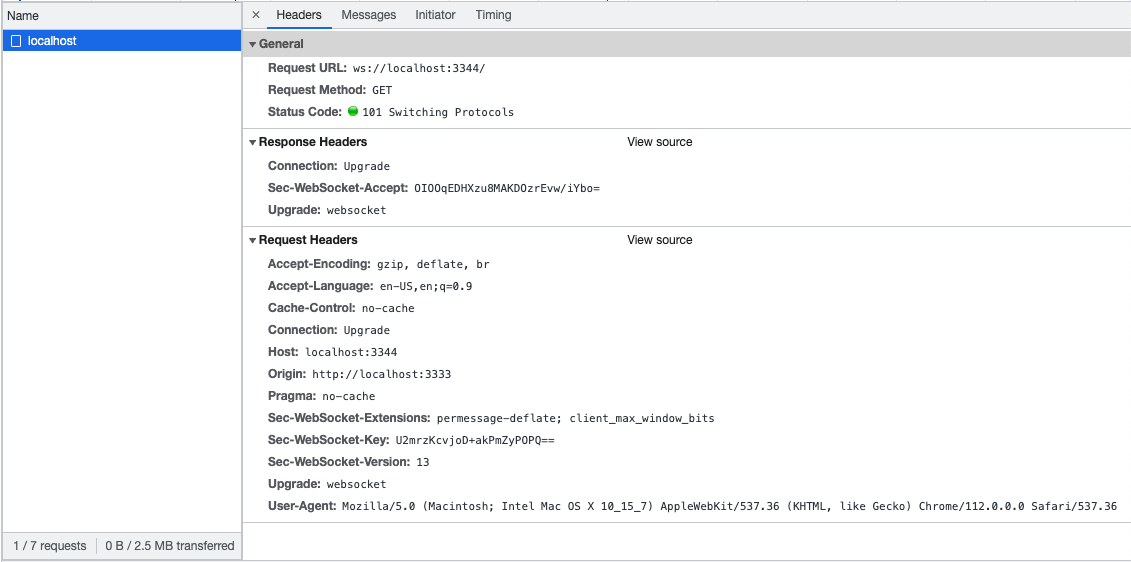This screenshot has height=562, width=1131.
Task: Click the 0 B / 2.5 MB transferred text
Action: 170,546
